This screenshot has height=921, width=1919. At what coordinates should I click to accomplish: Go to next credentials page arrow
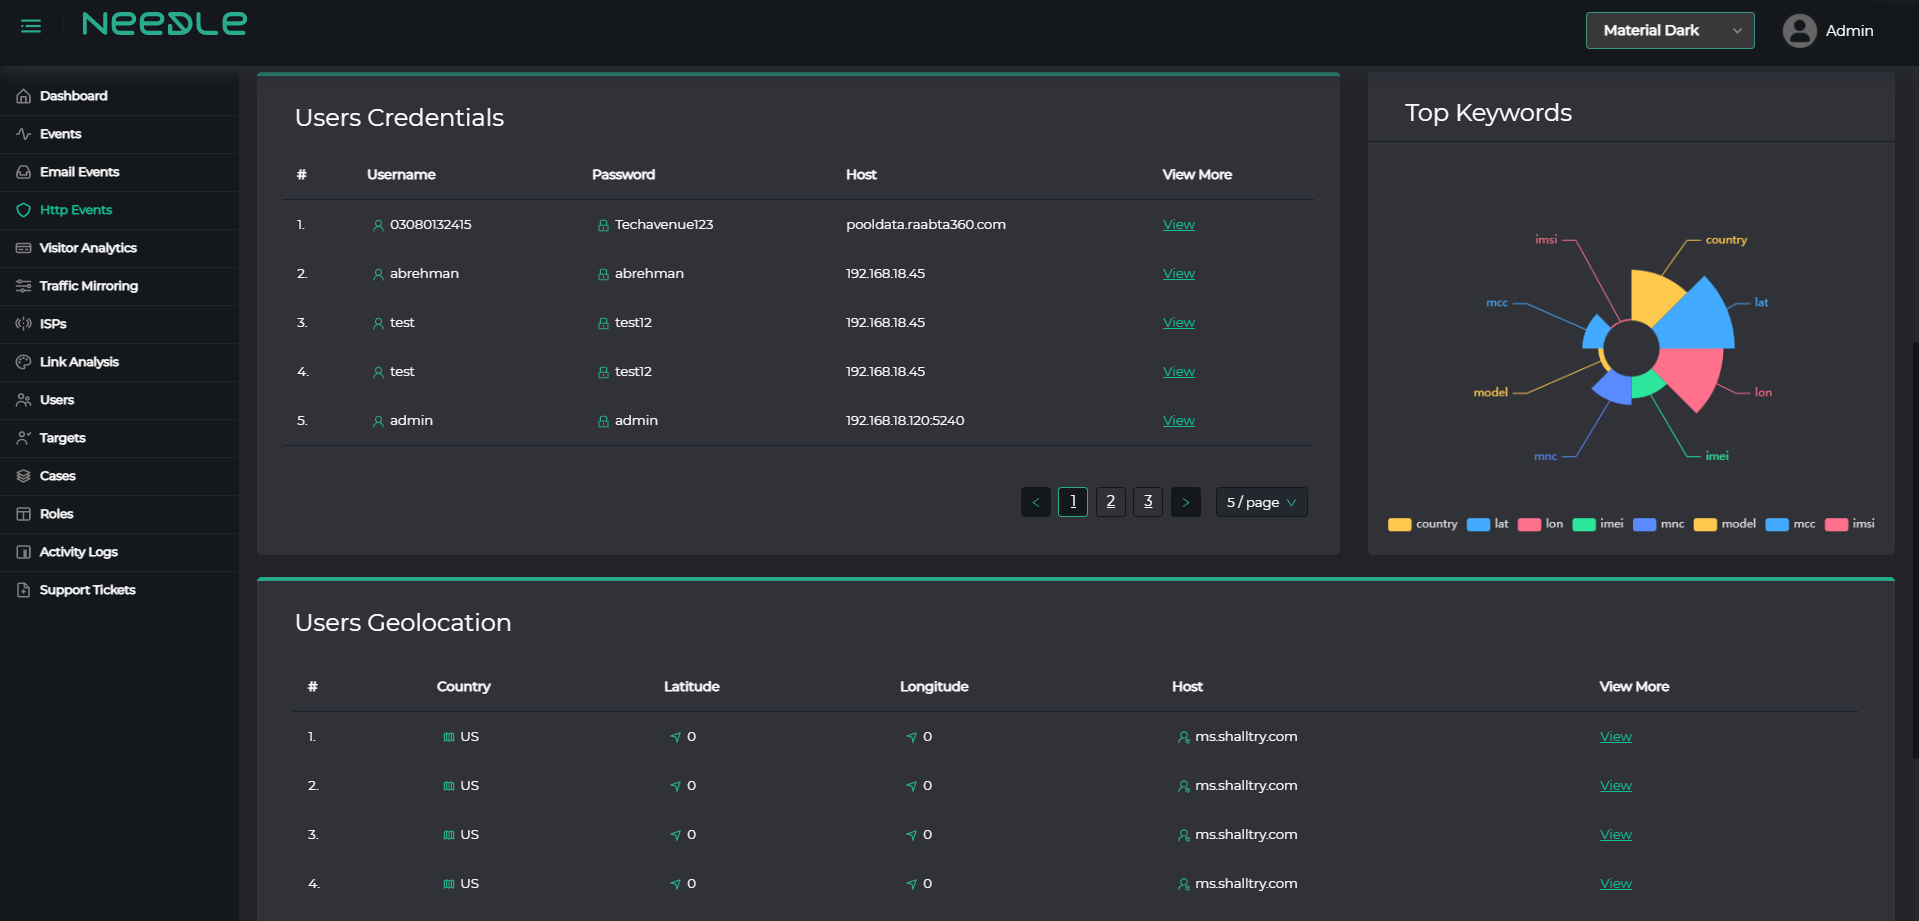(1186, 502)
